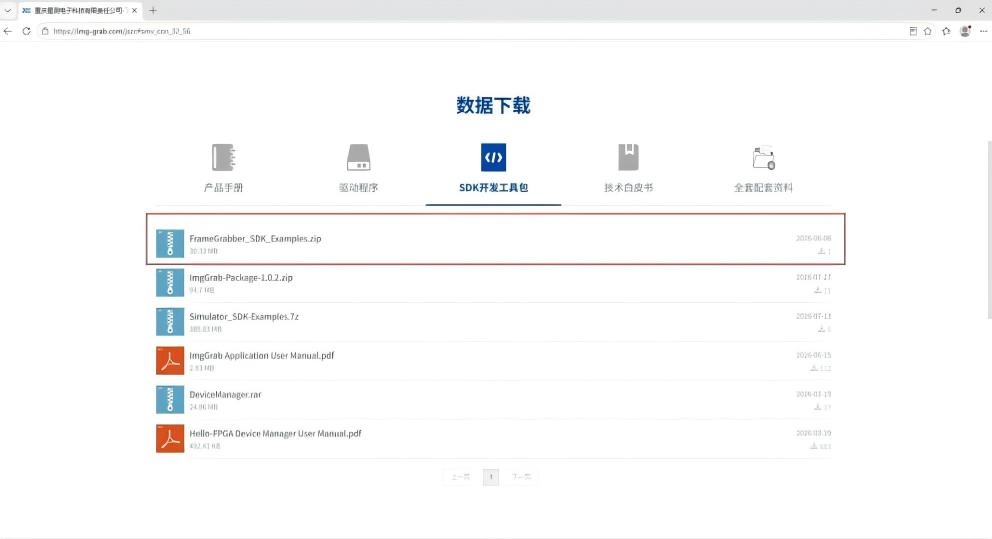Switch to the 产品手册 tab label
This screenshot has width=992, height=539.
coord(223,187)
